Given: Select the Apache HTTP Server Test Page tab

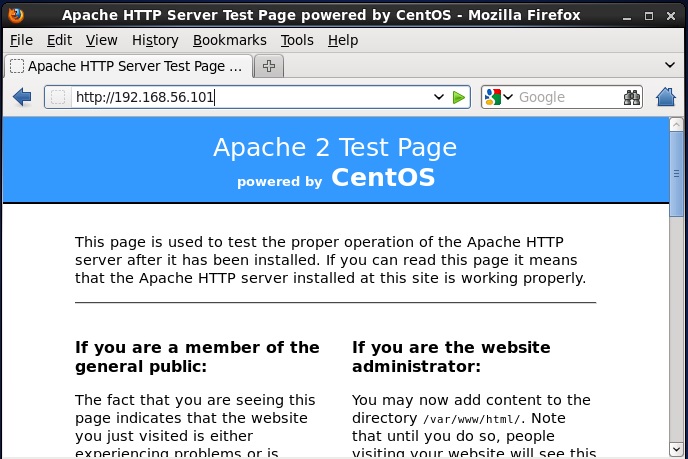Looking at the screenshot, I should [x=129, y=66].
